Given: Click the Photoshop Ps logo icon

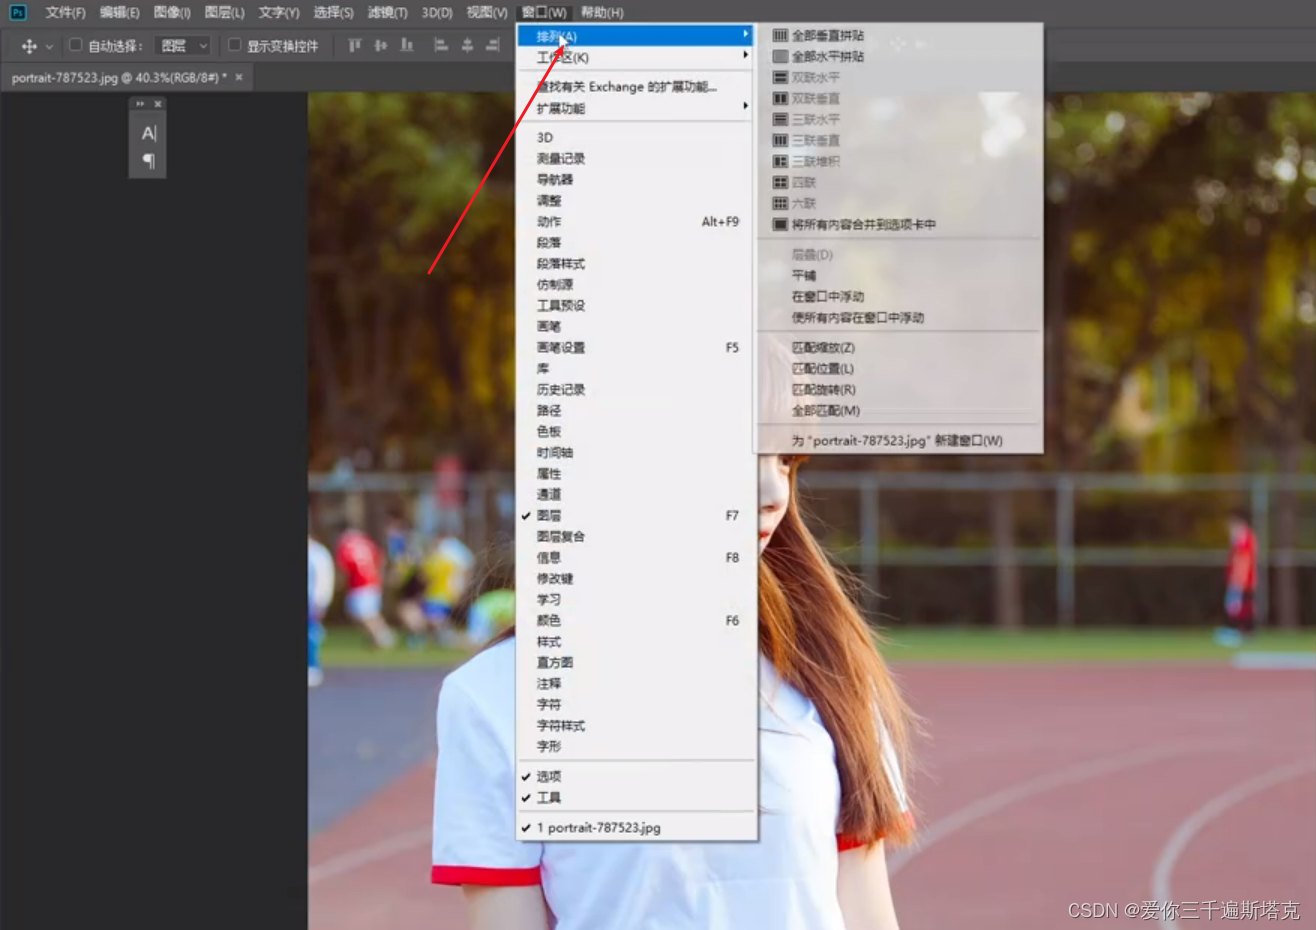Looking at the screenshot, I should pyautogui.click(x=17, y=12).
